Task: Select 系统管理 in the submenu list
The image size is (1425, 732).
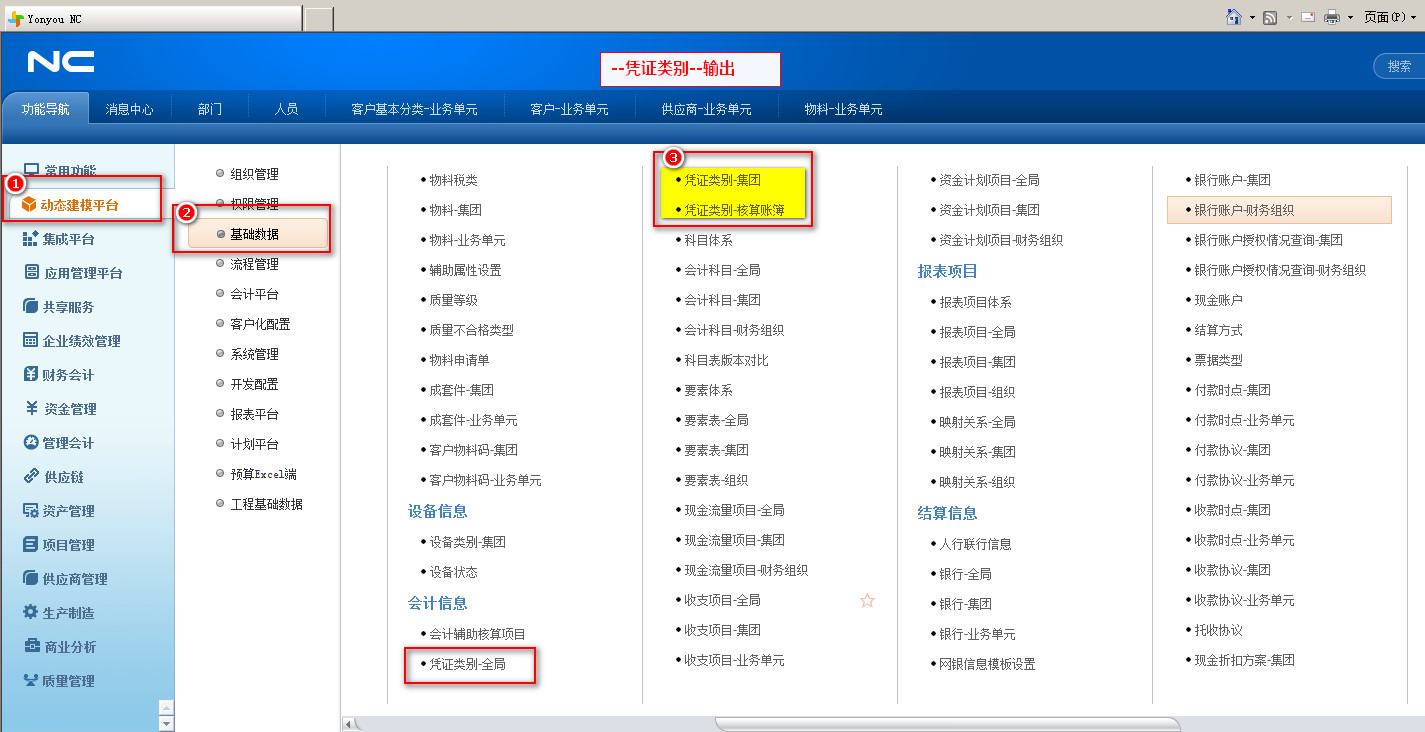Action: pos(254,354)
